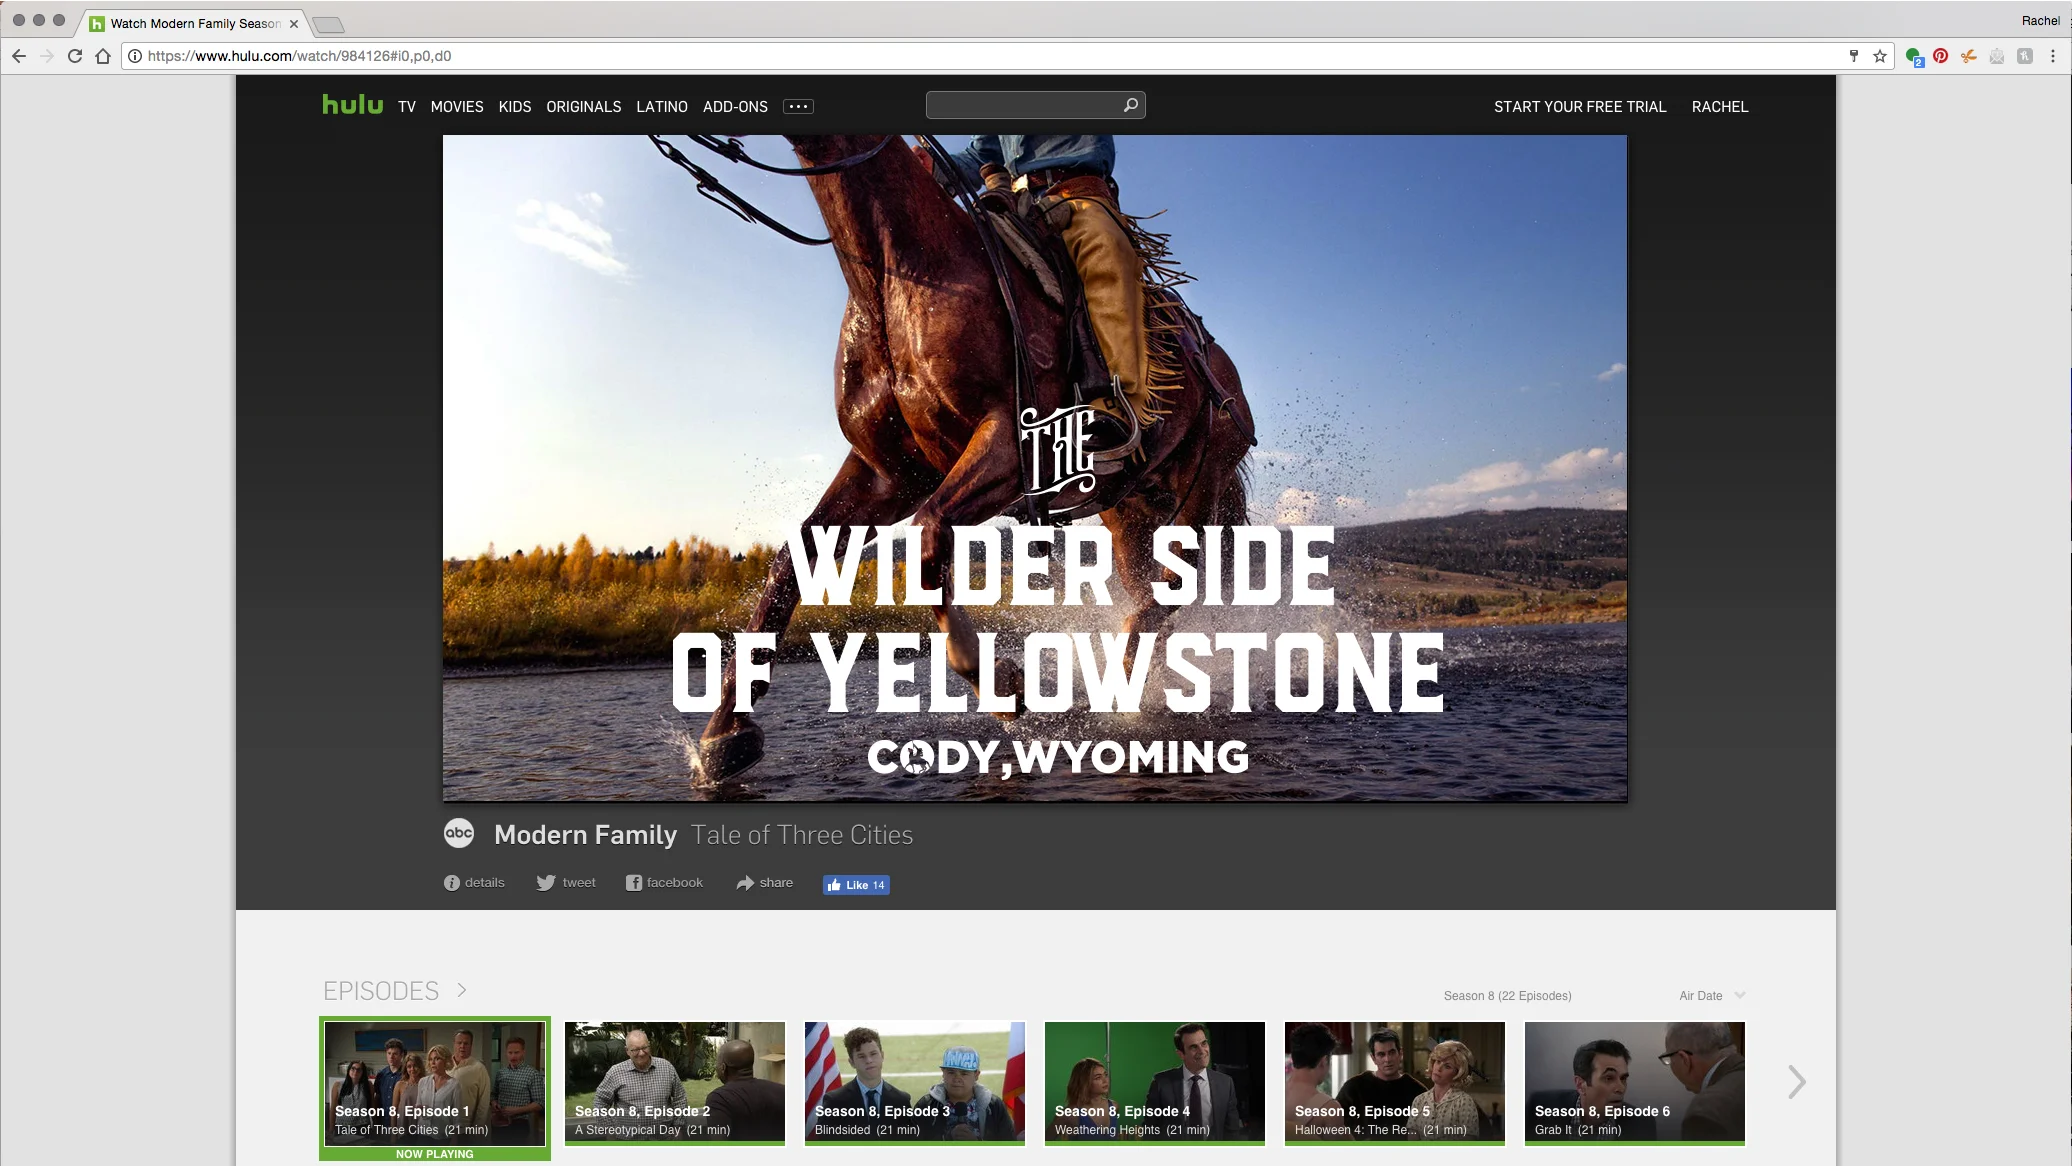Bookmark page with star icon
The width and height of the screenshot is (2072, 1166).
coord(1880,56)
